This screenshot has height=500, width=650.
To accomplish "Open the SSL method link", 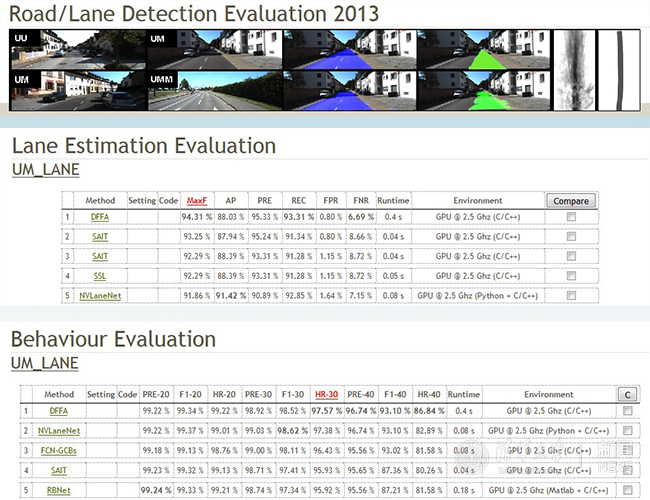I will 100,275.
